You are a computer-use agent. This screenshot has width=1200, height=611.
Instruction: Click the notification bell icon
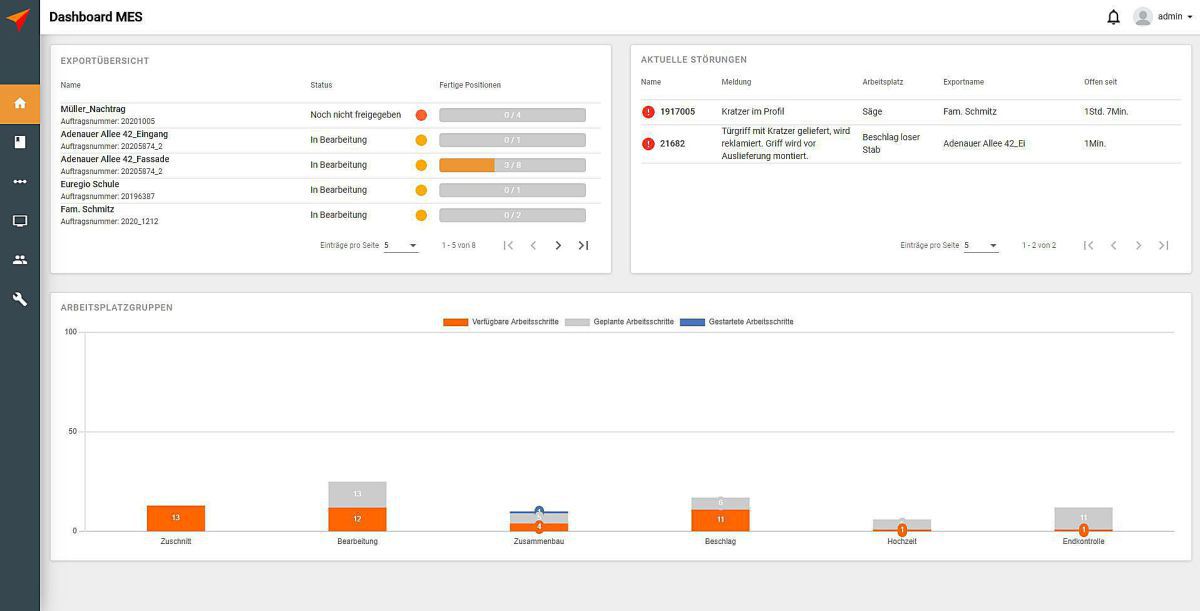pos(1113,17)
